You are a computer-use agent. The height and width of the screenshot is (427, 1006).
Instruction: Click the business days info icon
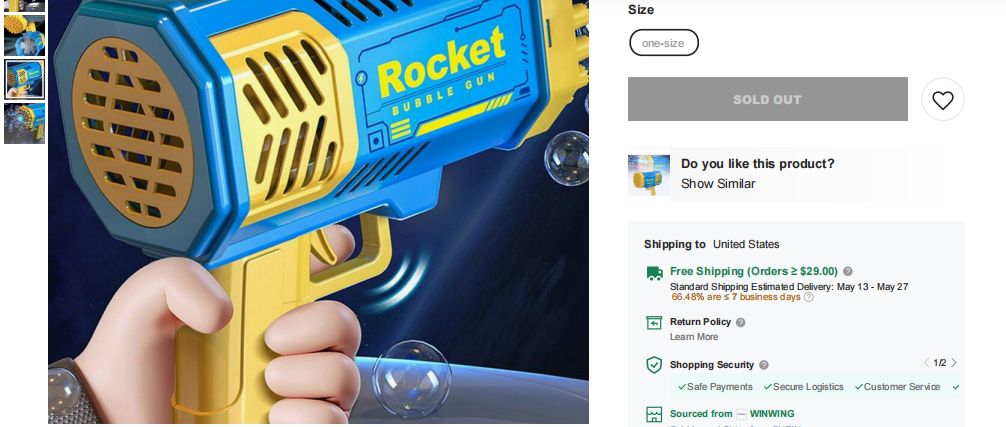click(808, 297)
